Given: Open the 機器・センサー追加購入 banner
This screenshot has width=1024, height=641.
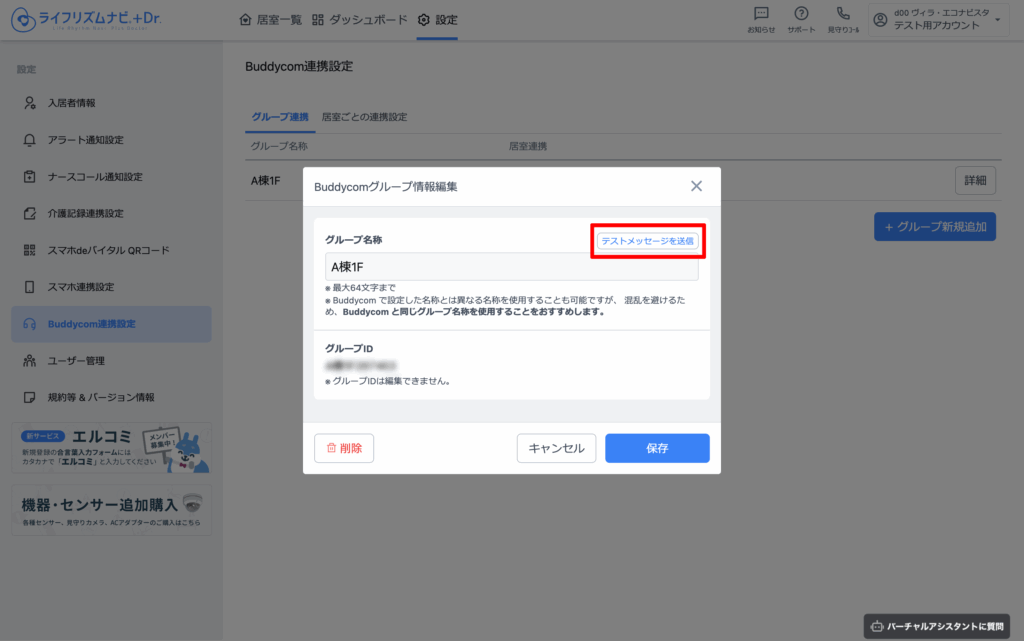Looking at the screenshot, I should [111, 510].
